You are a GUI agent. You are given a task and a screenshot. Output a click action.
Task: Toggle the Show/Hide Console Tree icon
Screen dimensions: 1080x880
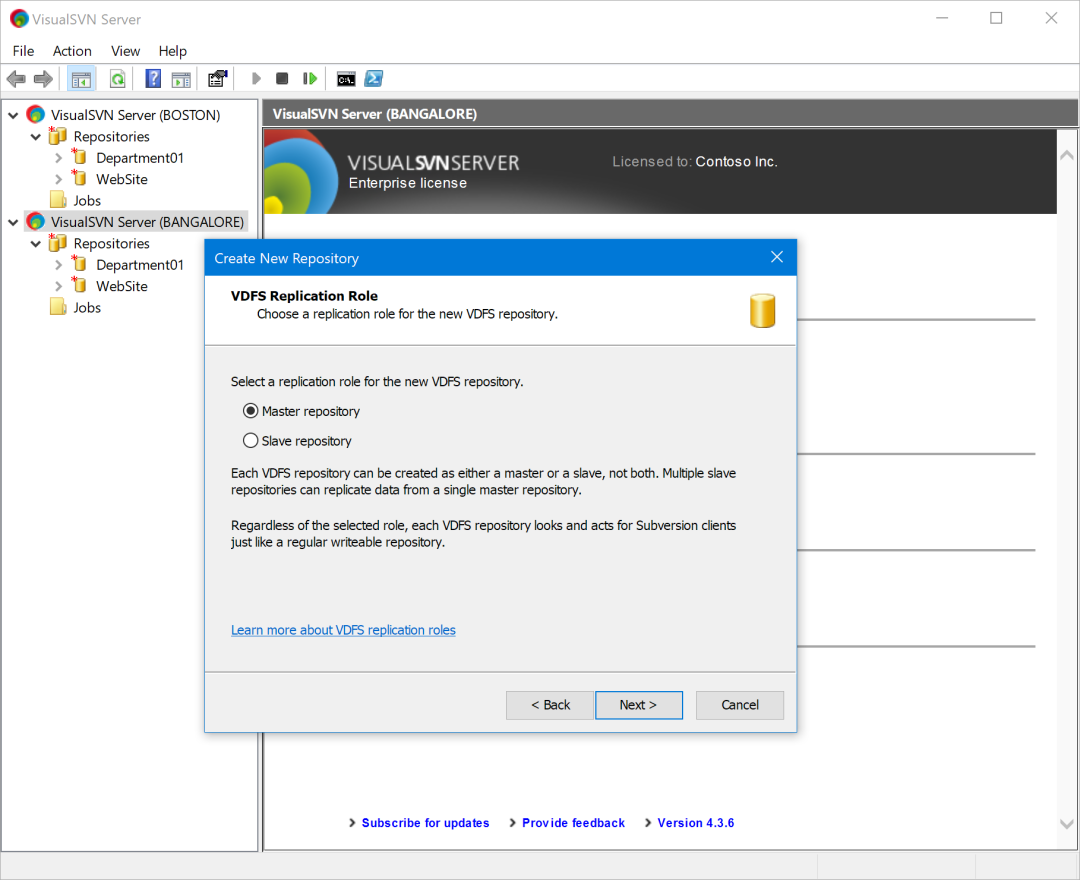[x=81, y=79]
